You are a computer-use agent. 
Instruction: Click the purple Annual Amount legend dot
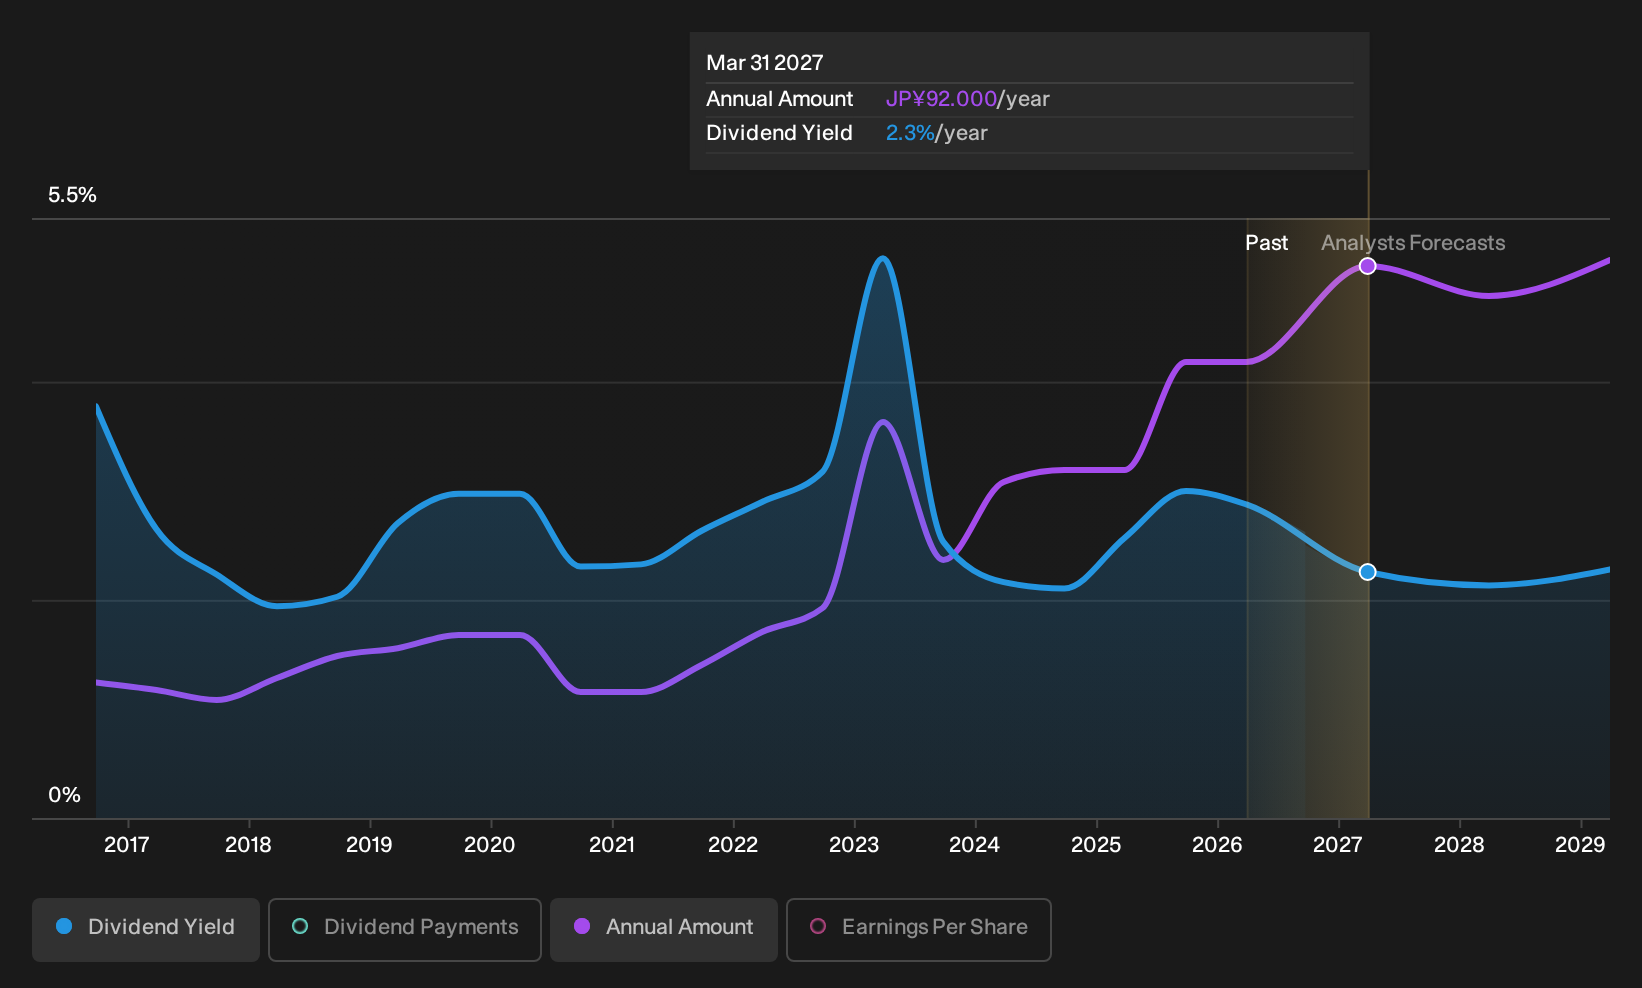[x=582, y=926]
